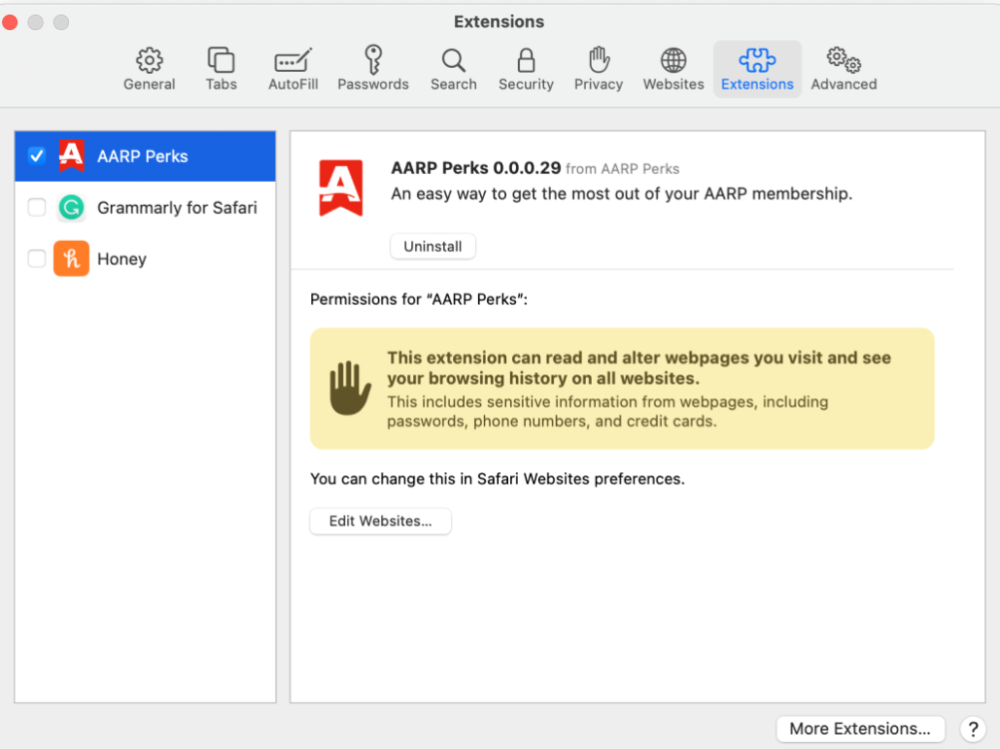Click the AARP Perks logo thumbnail
The width and height of the screenshot is (1000, 749).
(x=341, y=186)
